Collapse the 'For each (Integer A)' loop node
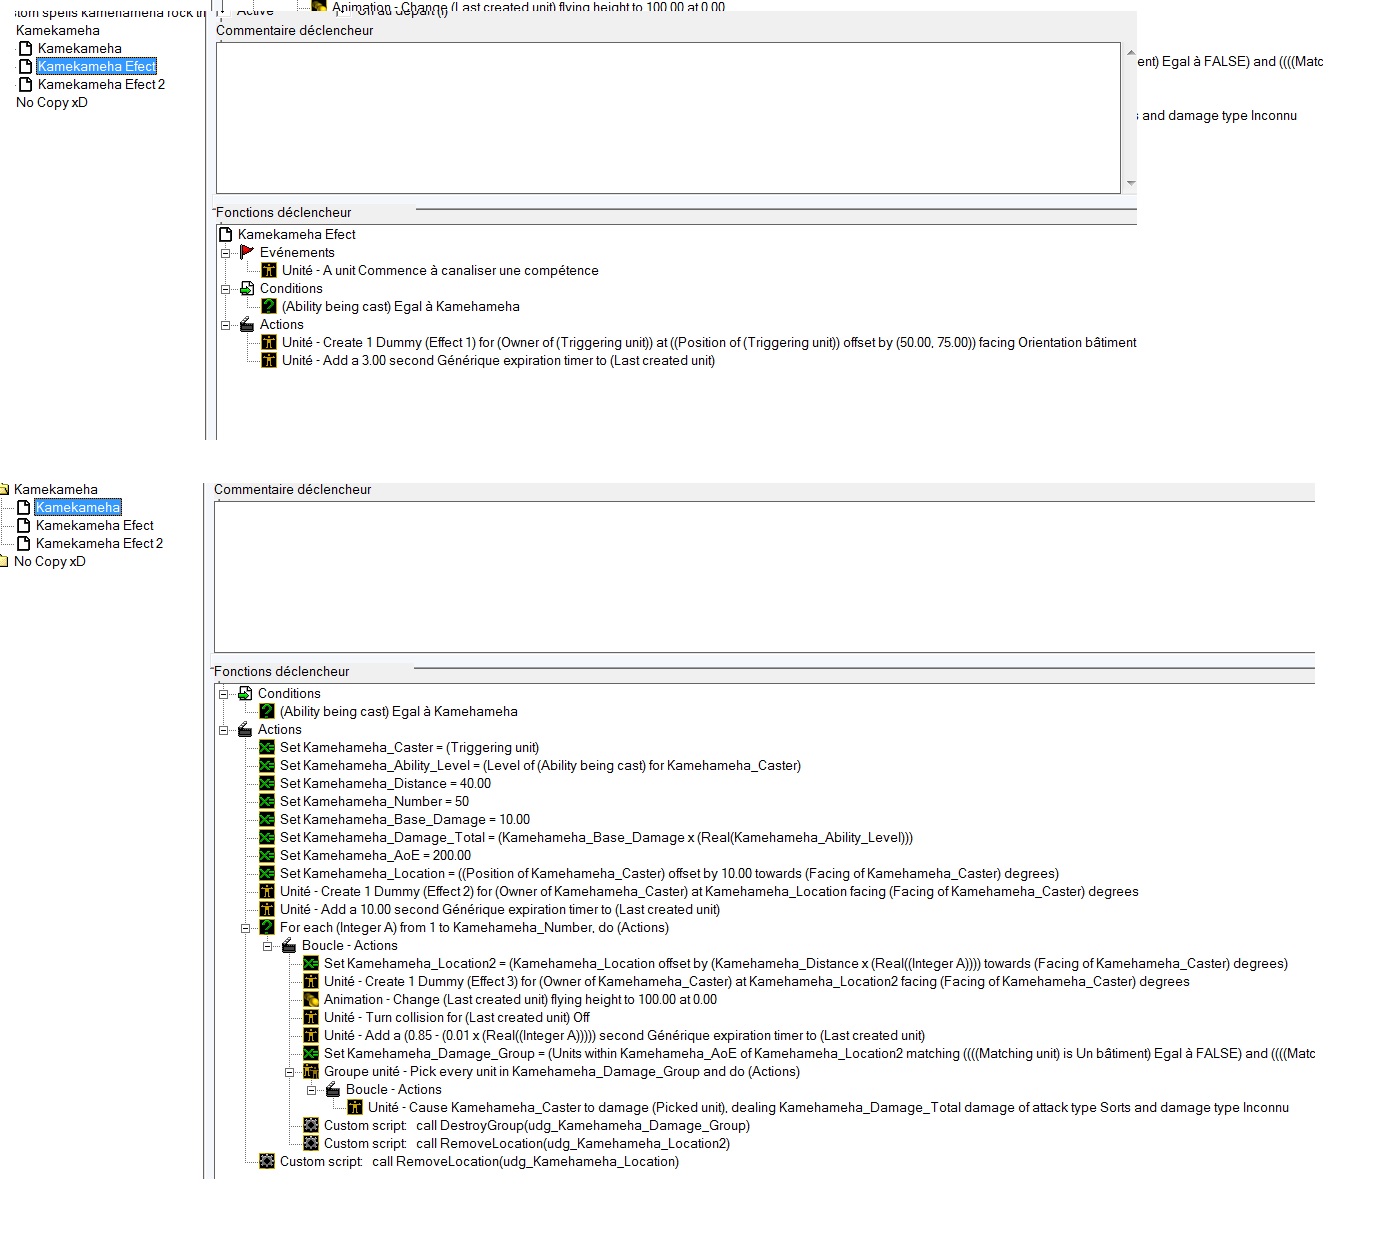This screenshot has width=1385, height=1241. click(246, 928)
